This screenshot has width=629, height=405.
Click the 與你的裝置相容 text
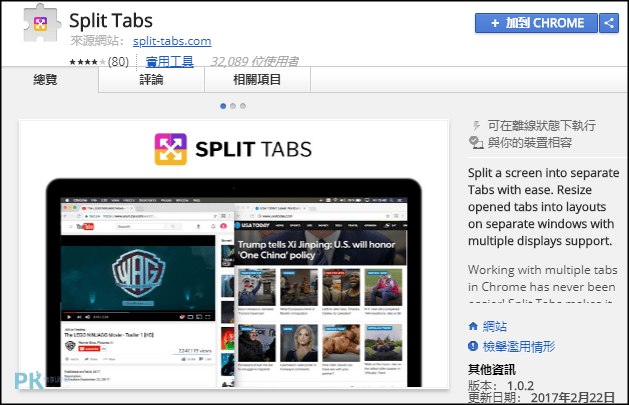(x=530, y=142)
